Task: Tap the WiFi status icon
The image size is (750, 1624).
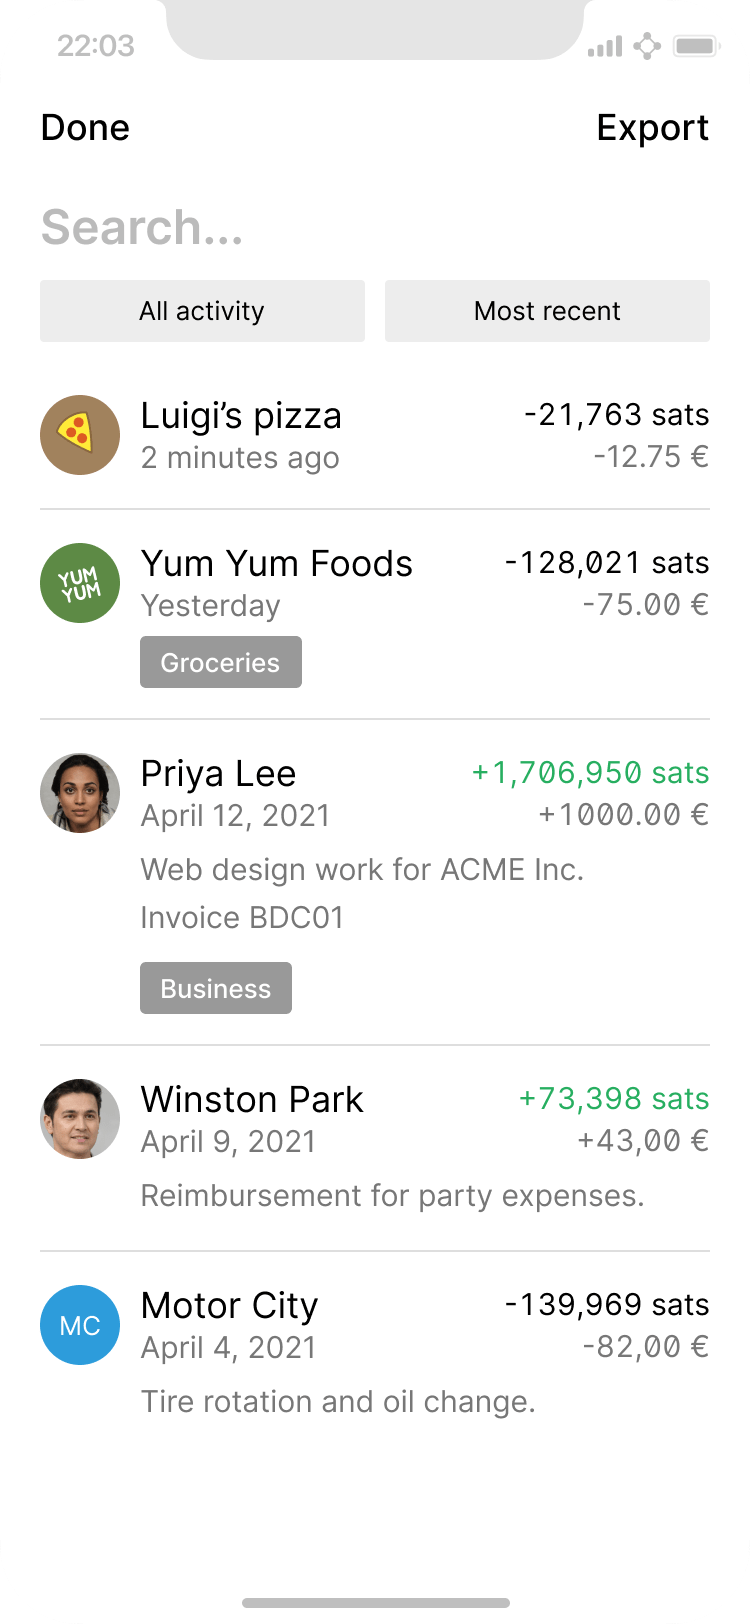Action: click(x=647, y=46)
